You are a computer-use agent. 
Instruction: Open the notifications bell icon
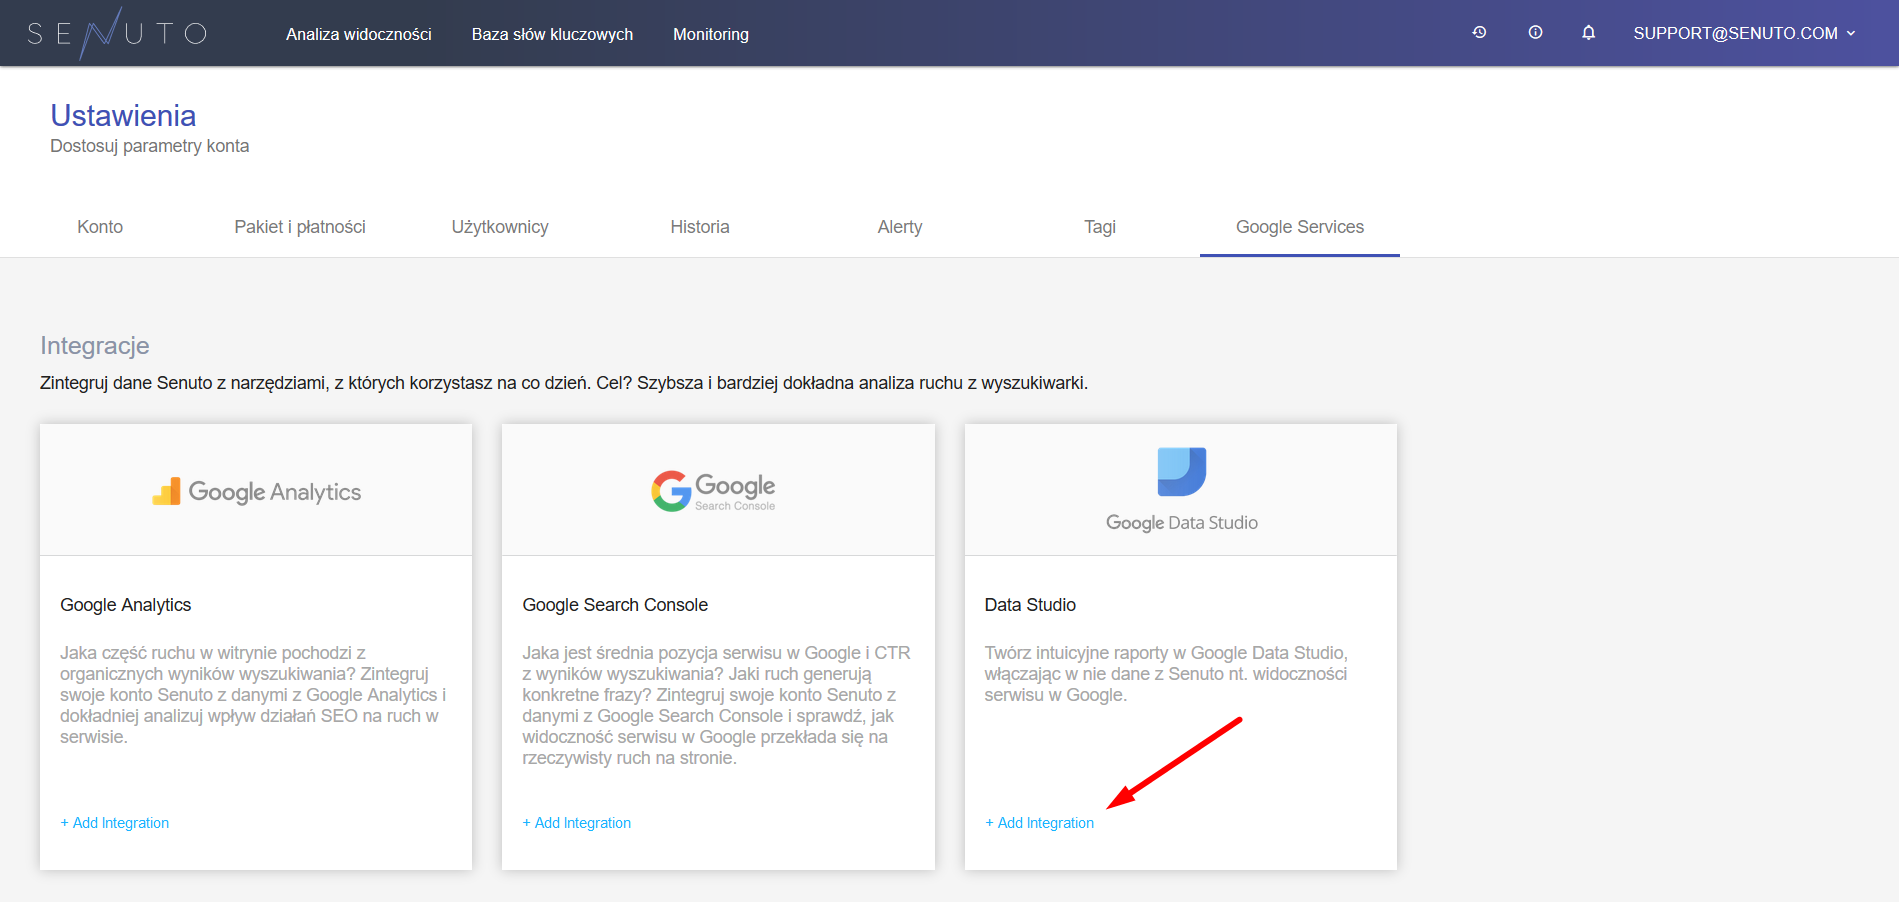click(x=1588, y=33)
